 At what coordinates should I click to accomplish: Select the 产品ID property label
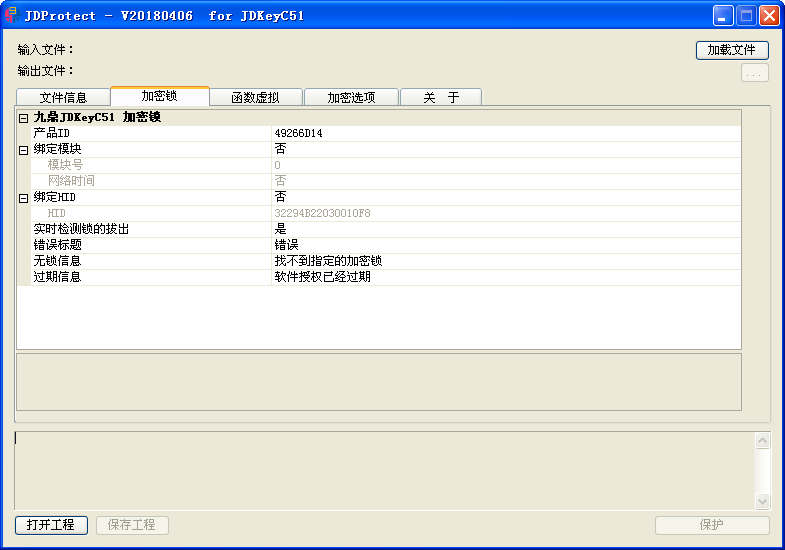pyautogui.click(x=52, y=133)
